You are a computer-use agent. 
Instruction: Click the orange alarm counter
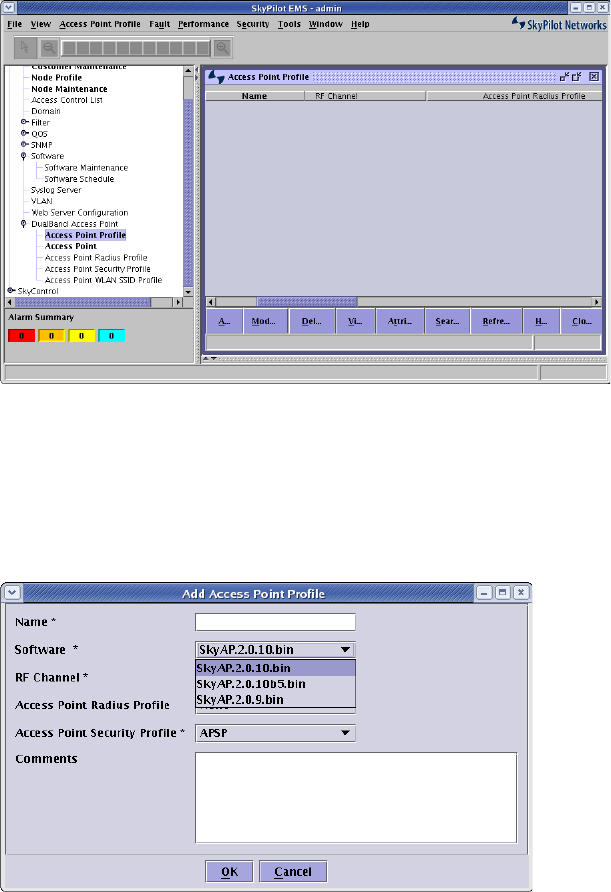pos(51,336)
